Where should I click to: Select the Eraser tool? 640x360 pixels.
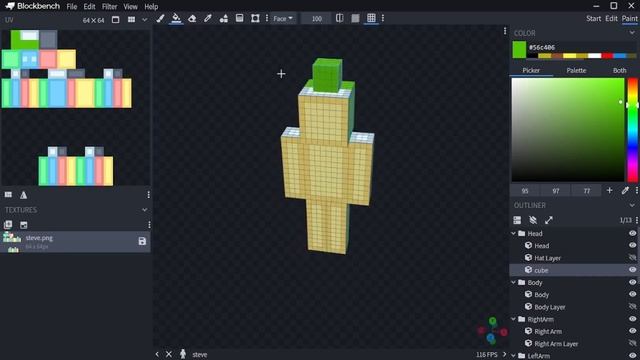click(x=192, y=18)
